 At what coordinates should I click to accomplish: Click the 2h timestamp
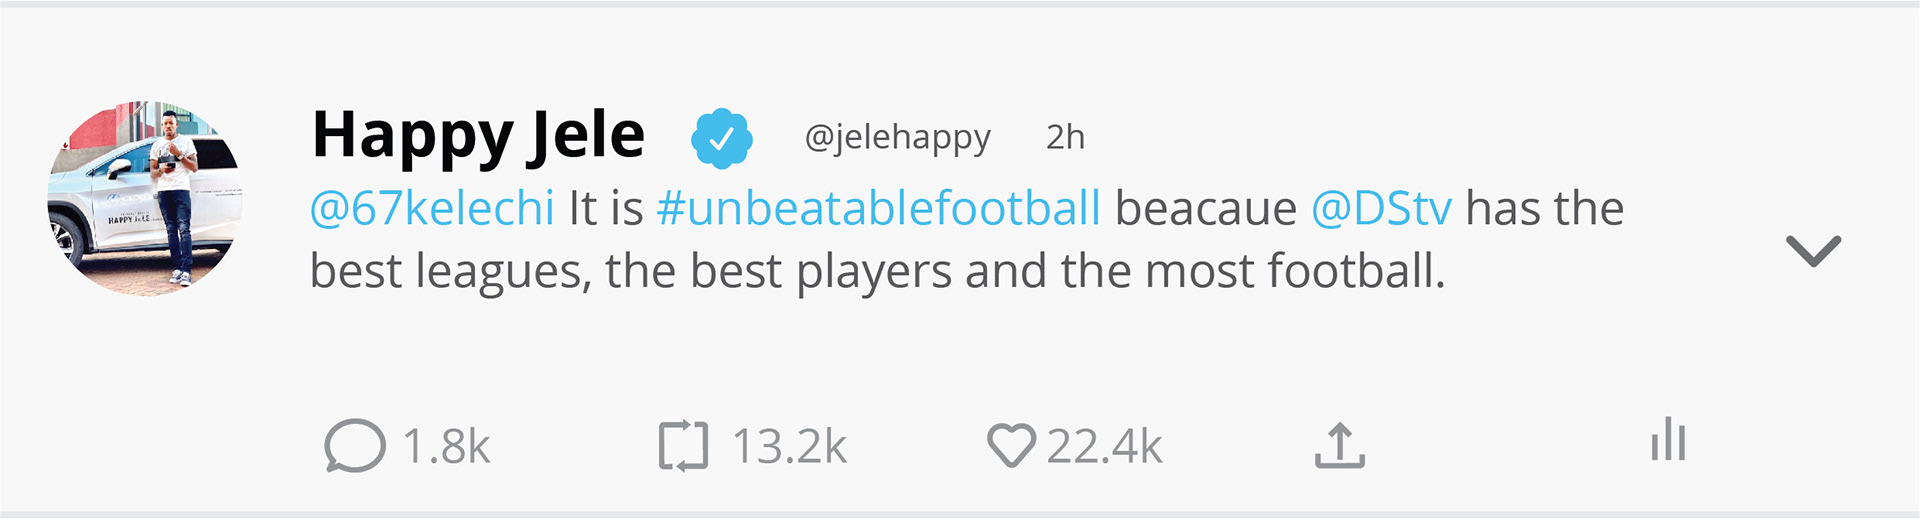[1065, 137]
